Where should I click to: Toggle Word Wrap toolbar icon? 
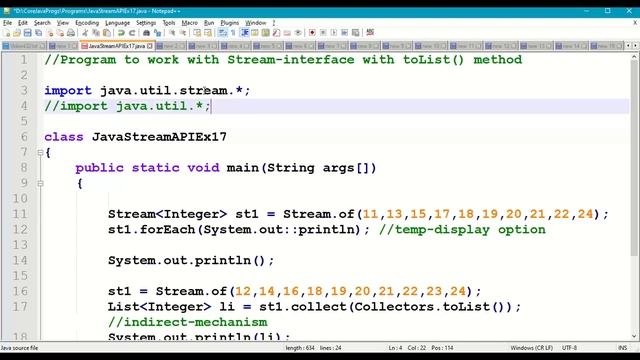[x=222, y=33]
